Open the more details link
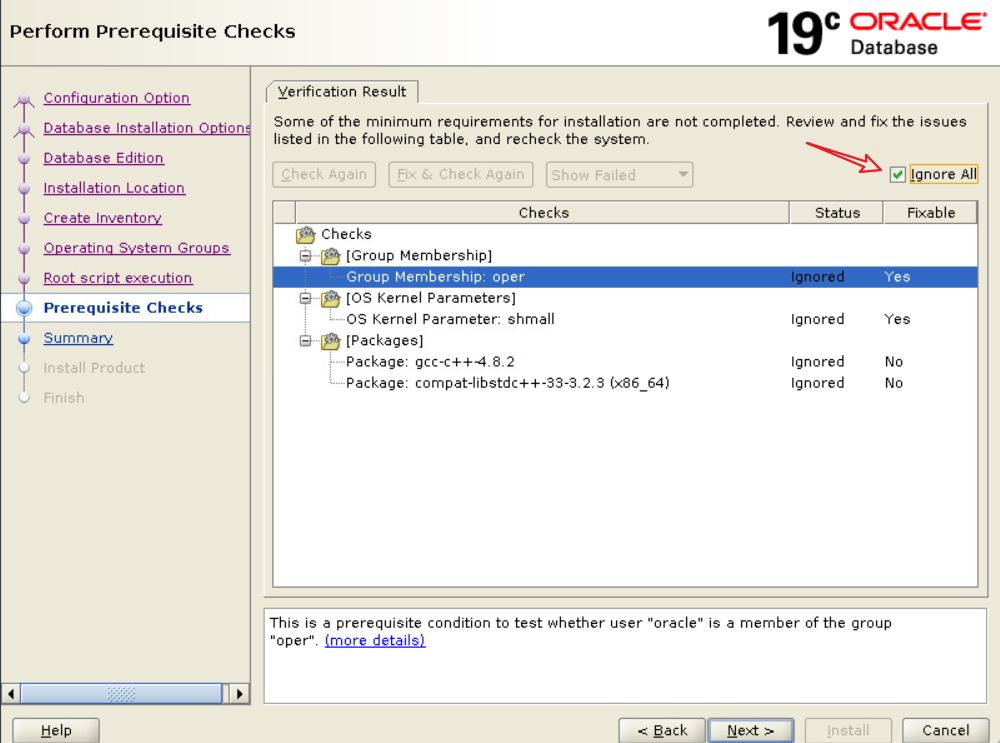Image resolution: width=1000 pixels, height=743 pixels. [x=375, y=640]
